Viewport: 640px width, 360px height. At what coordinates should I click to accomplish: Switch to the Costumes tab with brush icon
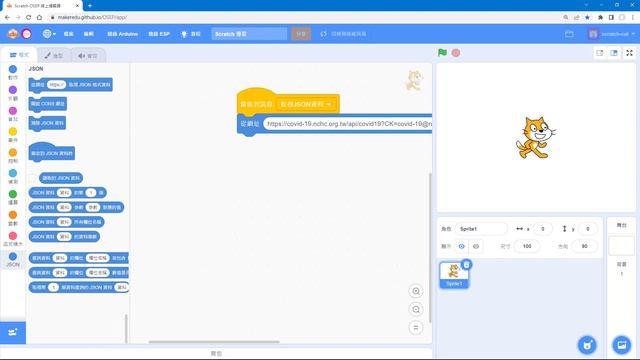(x=53, y=56)
